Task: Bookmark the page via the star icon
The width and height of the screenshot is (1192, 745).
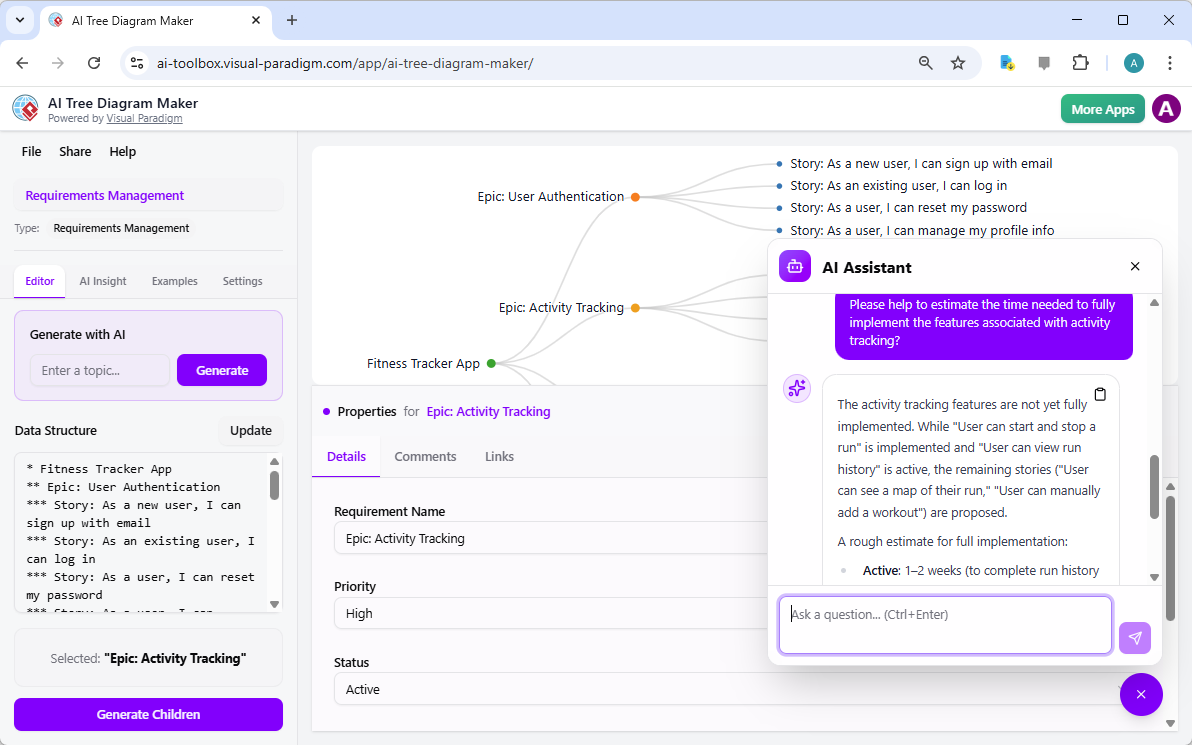Action: point(958,62)
